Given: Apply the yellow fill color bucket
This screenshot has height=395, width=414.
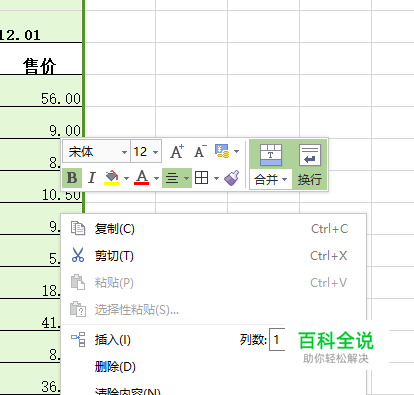Looking at the screenshot, I should coord(112,178).
